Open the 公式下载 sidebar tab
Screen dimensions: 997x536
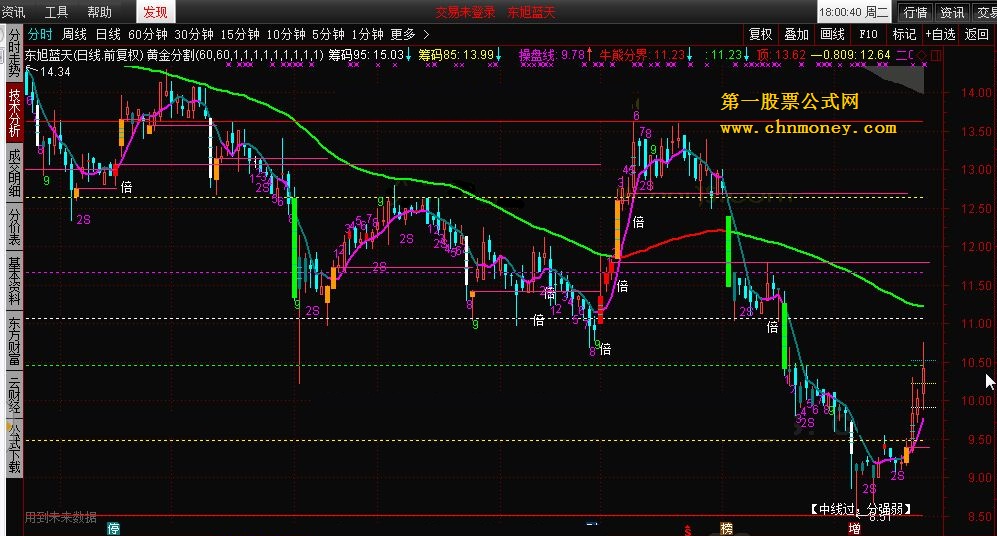14,448
